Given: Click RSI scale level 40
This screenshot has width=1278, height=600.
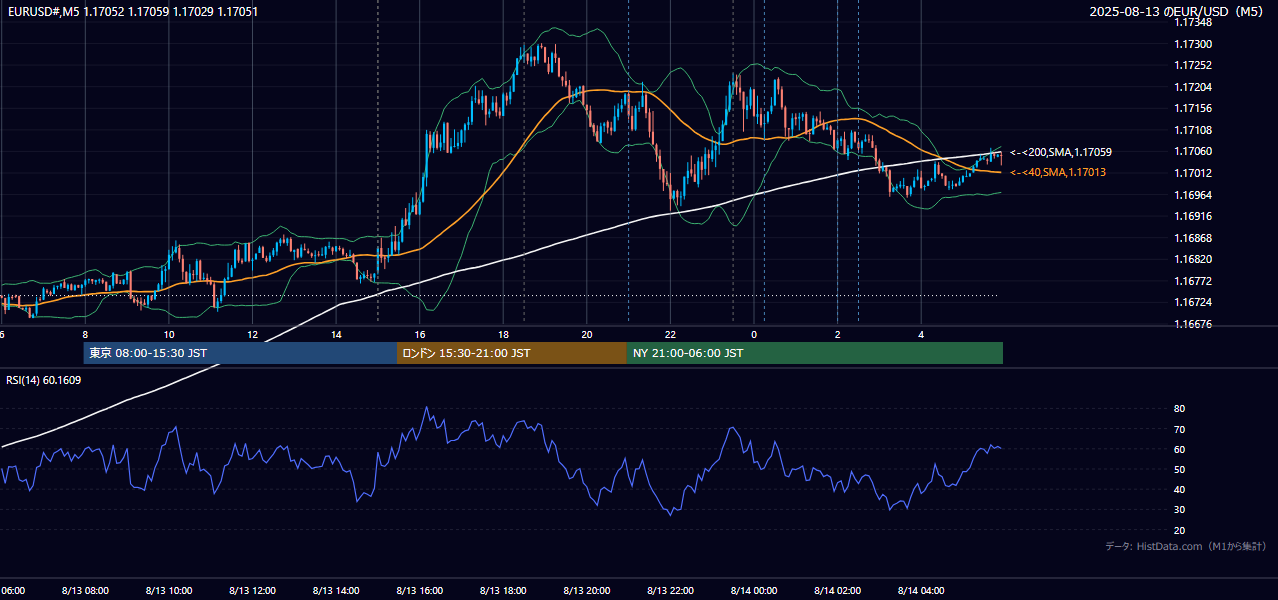Looking at the screenshot, I should [1179, 489].
